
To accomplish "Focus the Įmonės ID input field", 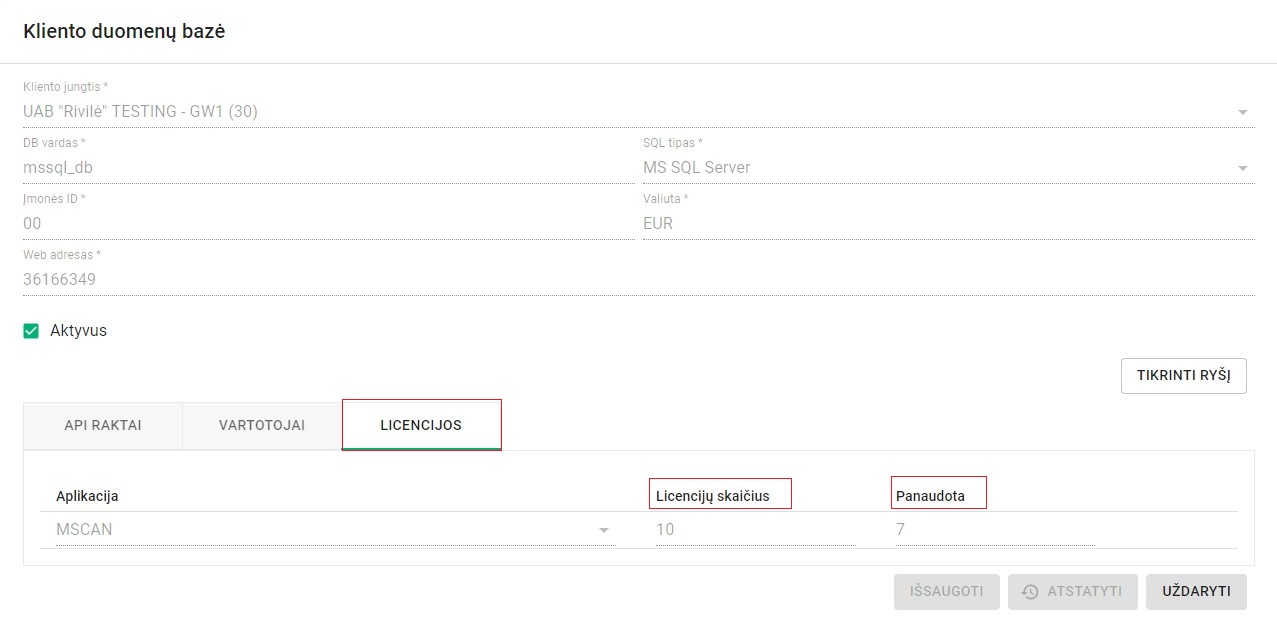I will click(328, 224).
